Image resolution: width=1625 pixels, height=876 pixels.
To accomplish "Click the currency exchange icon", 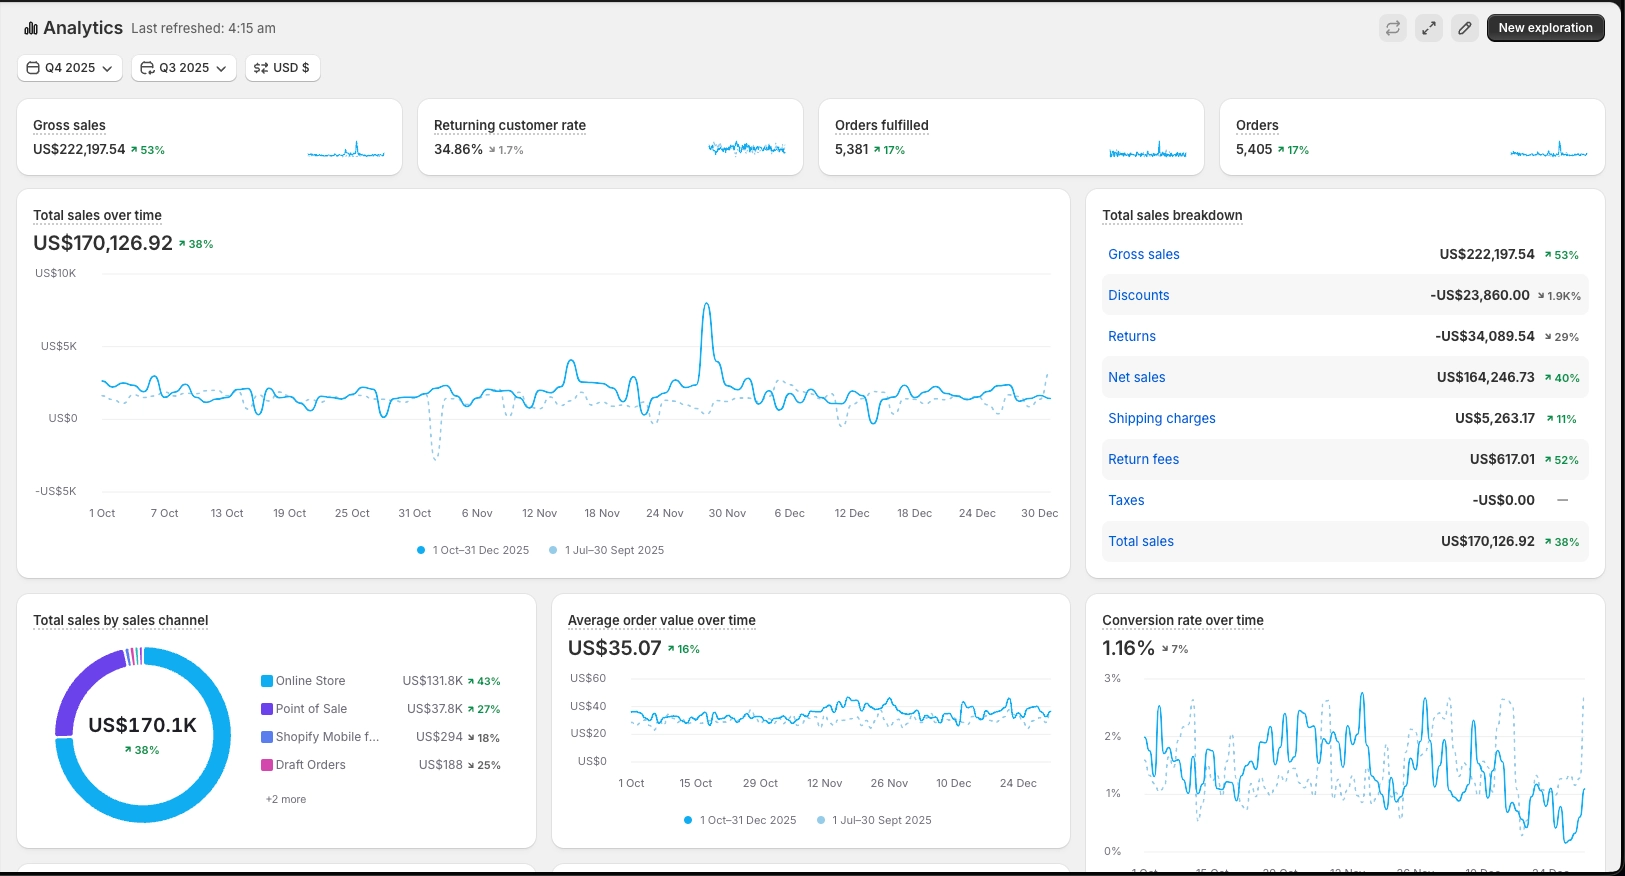I will [261, 68].
